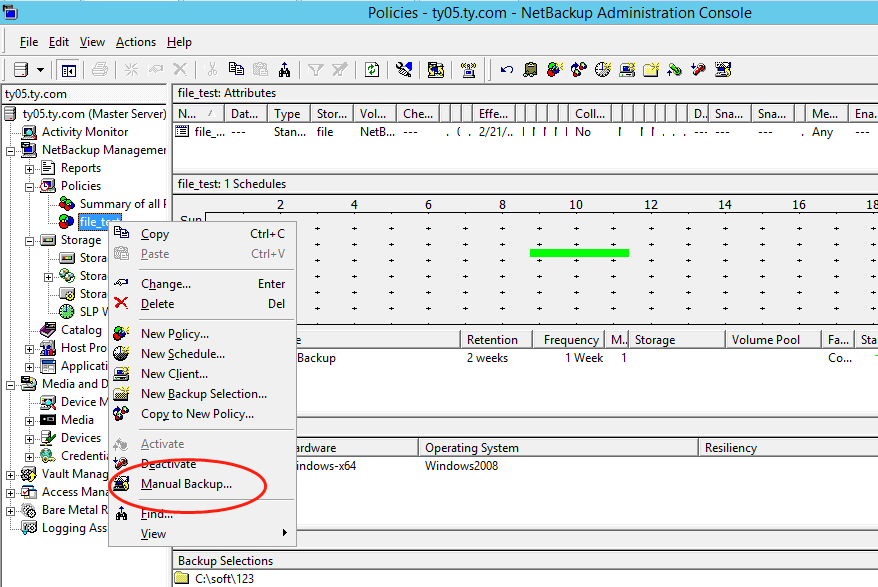Choose Copy from the context menu
Image resolution: width=878 pixels, height=587 pixels.
click(x=203, y=234)
